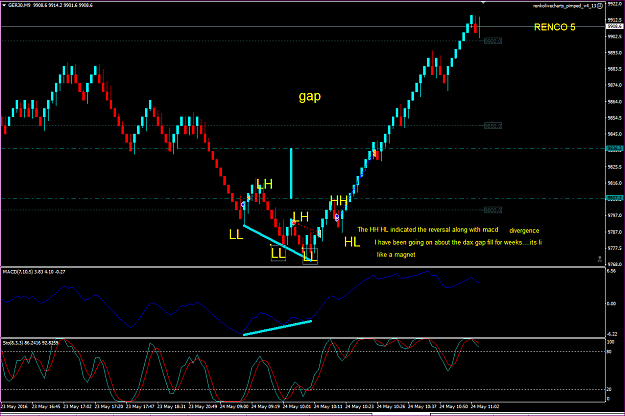Click the annotation about dax gap fill
This screenshot has height=416, width=625.
click(458, 242)
